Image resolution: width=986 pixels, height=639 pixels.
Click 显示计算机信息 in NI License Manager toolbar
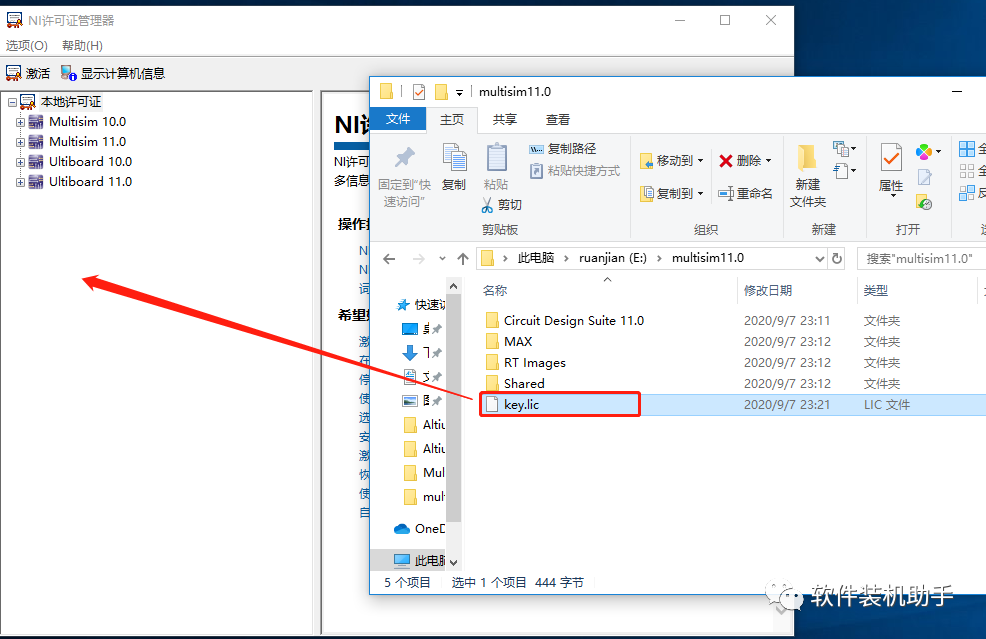click(x=113, y=73)
